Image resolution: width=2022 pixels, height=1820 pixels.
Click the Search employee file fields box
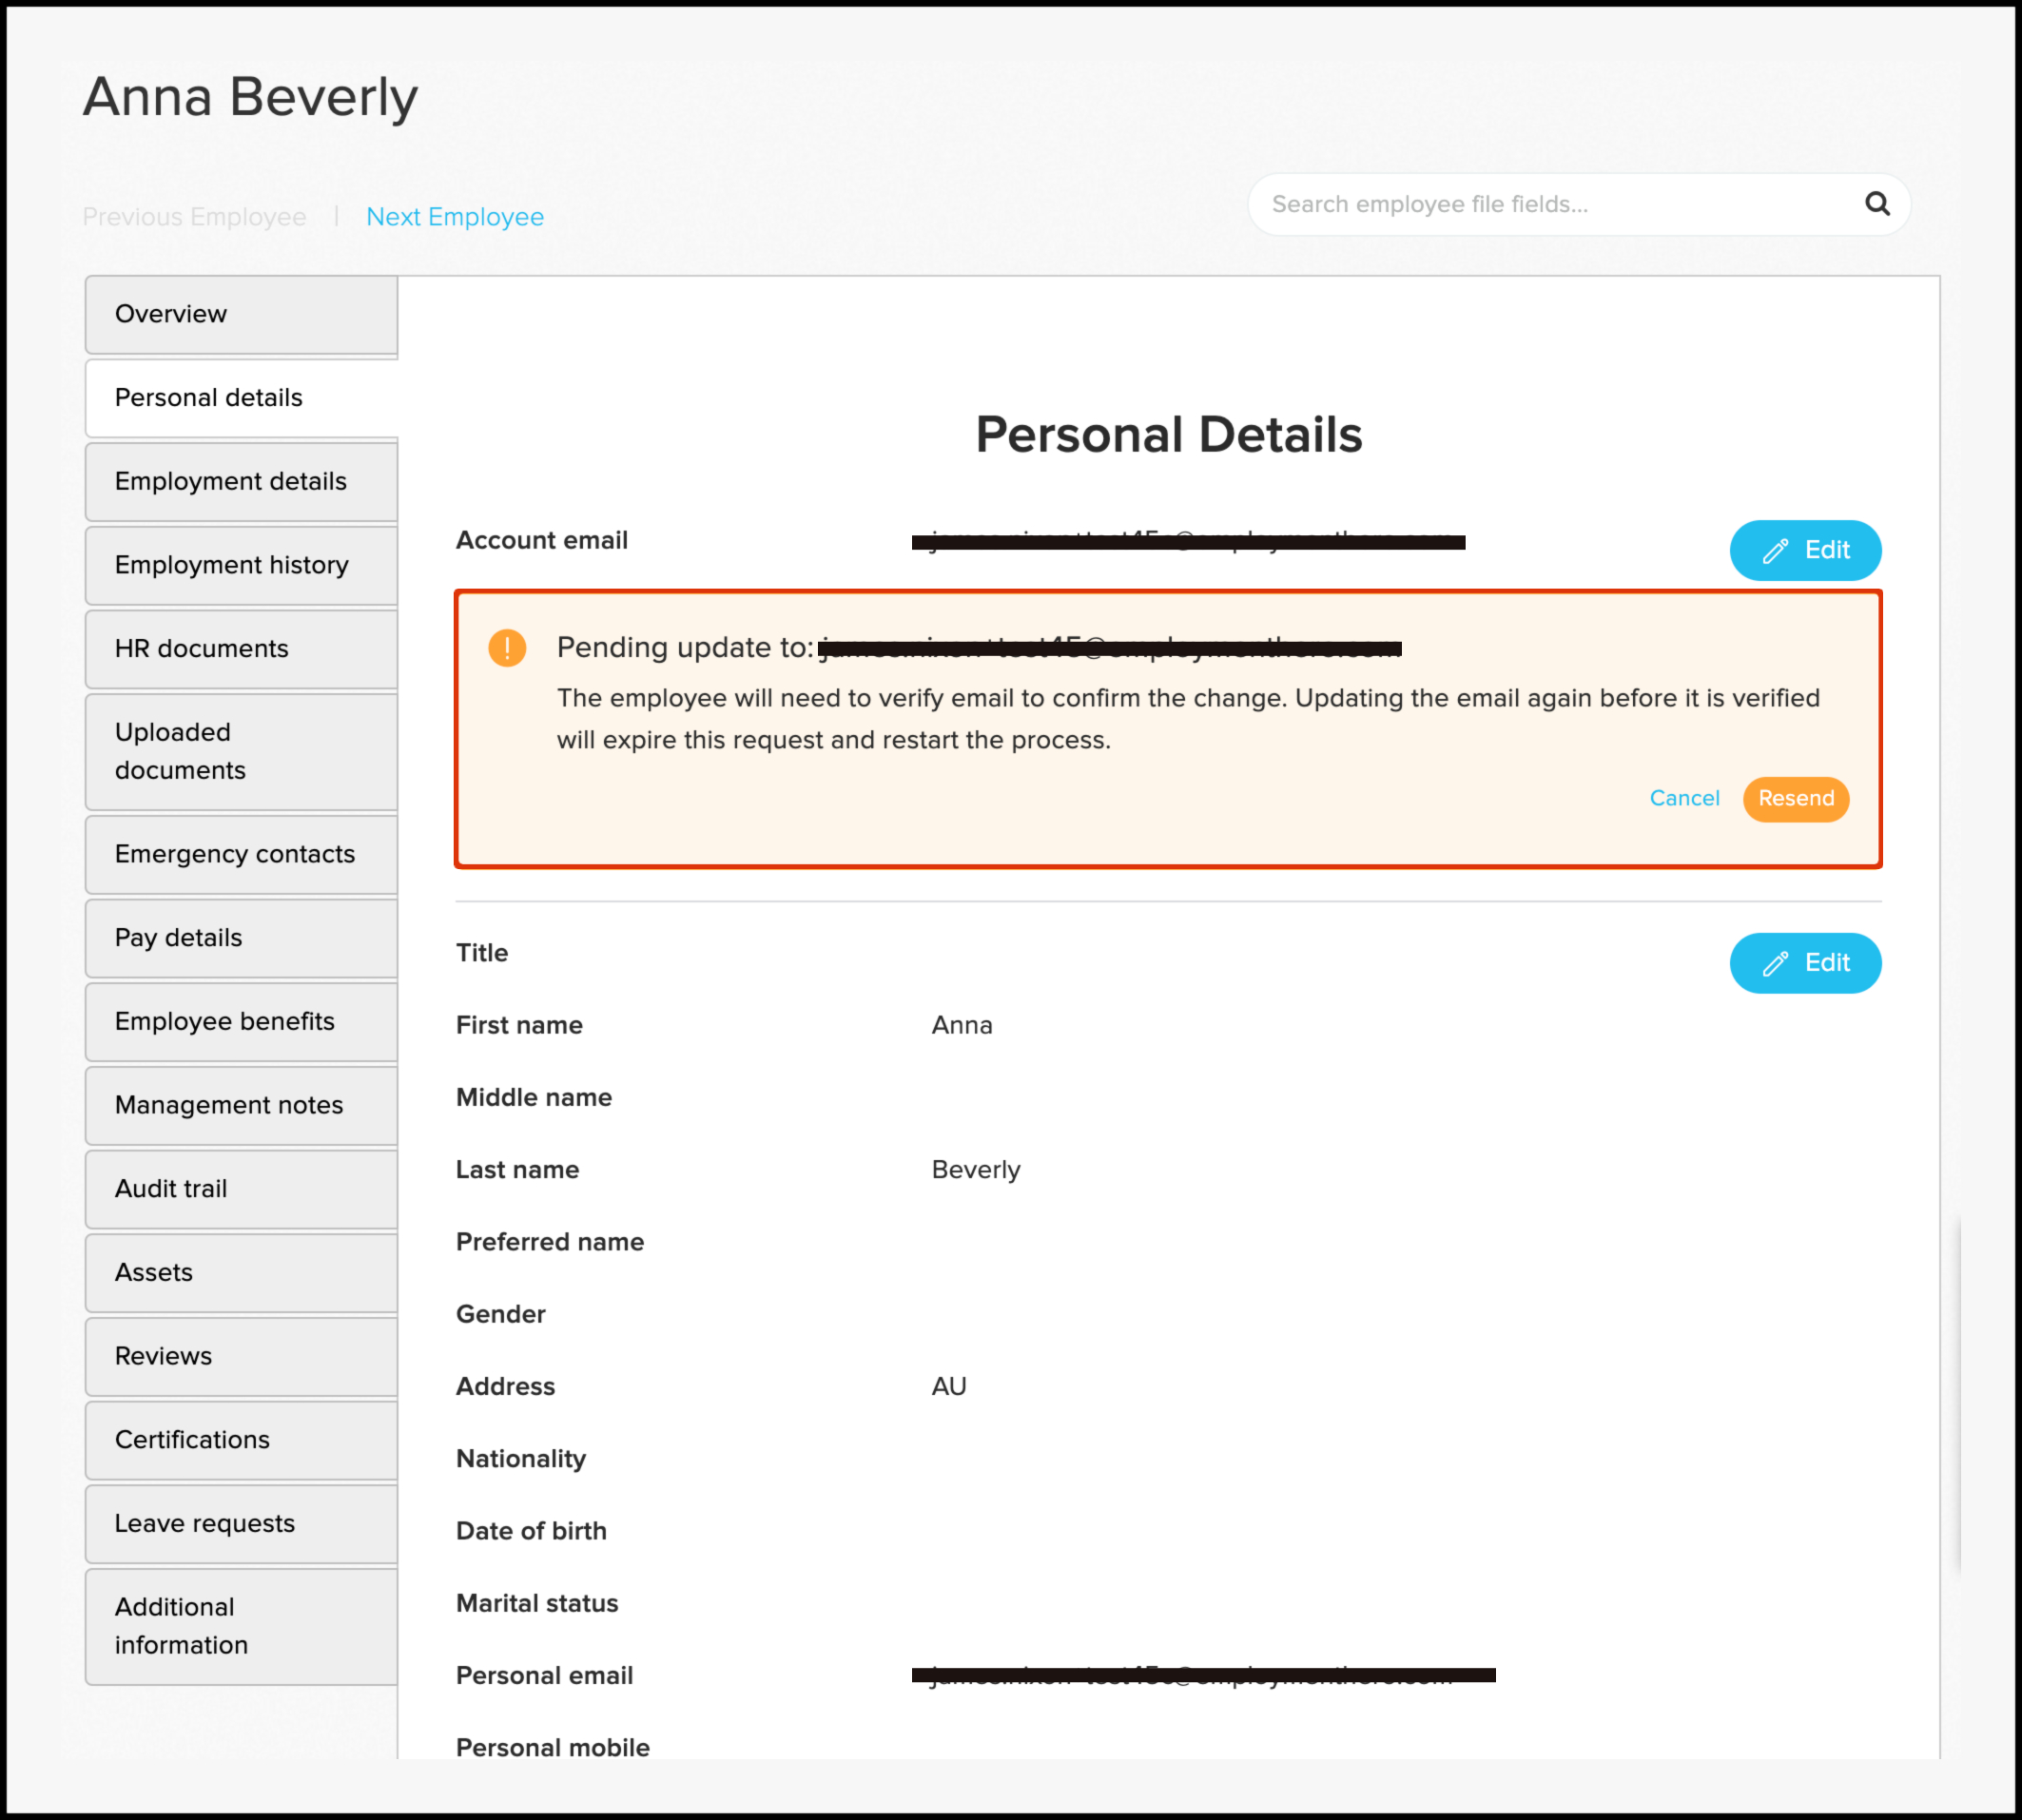point(1579,204)
